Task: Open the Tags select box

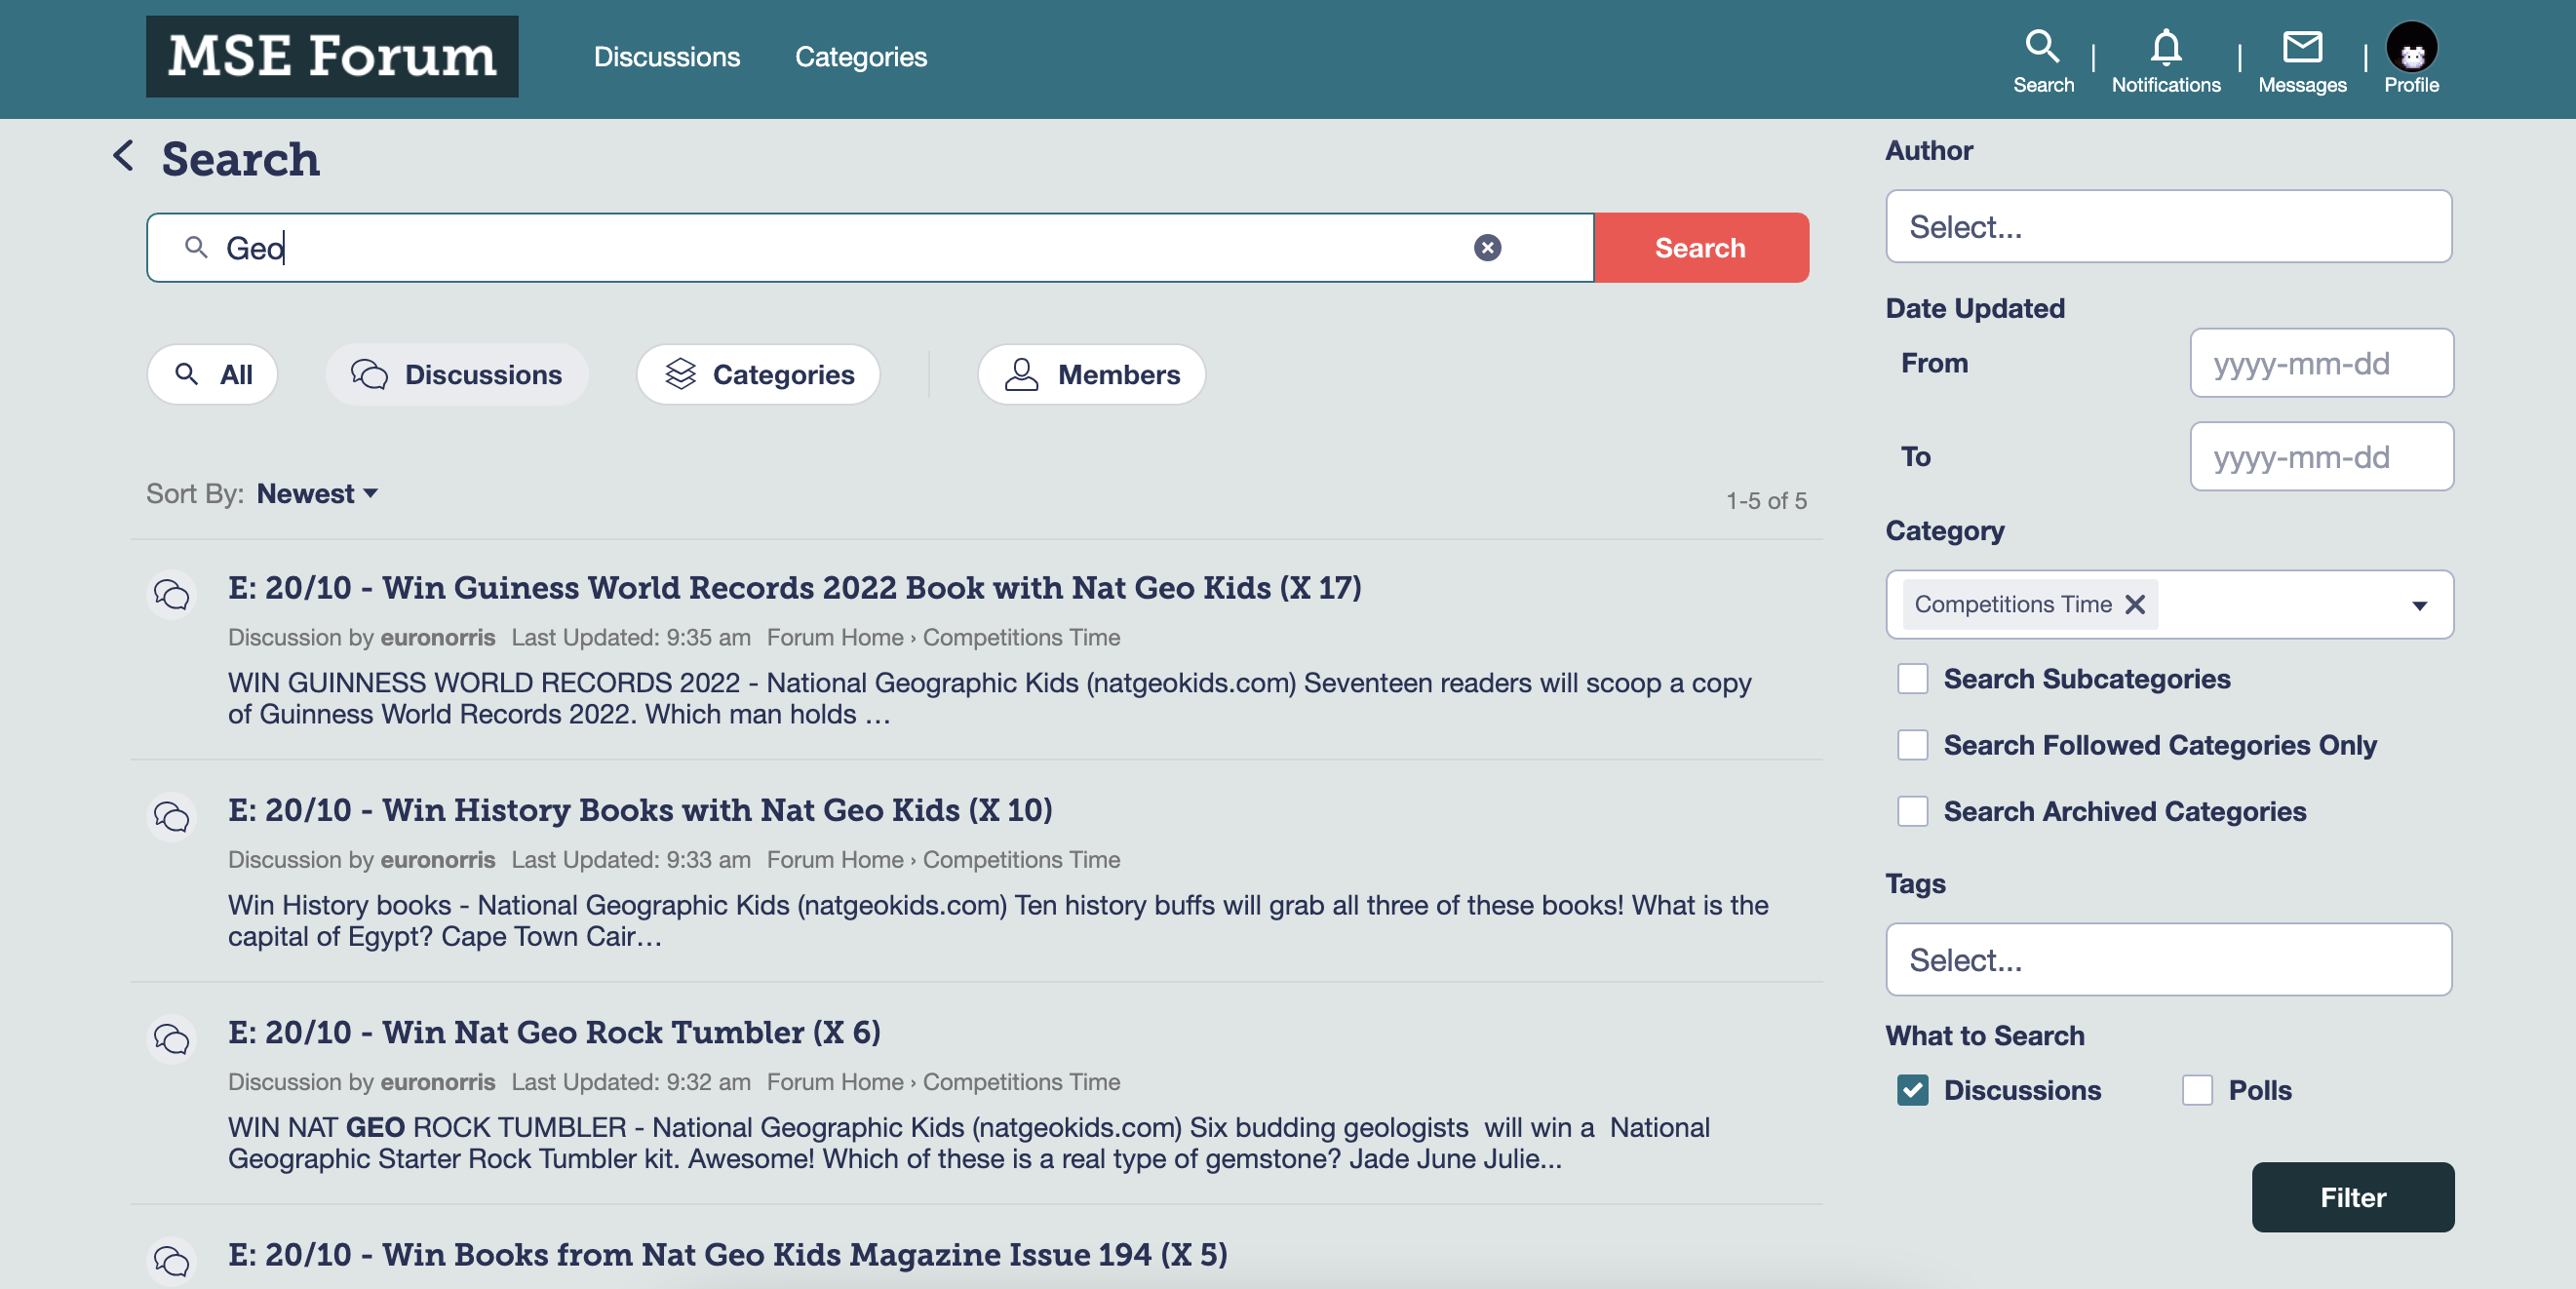Action: tap(2168, 960)
